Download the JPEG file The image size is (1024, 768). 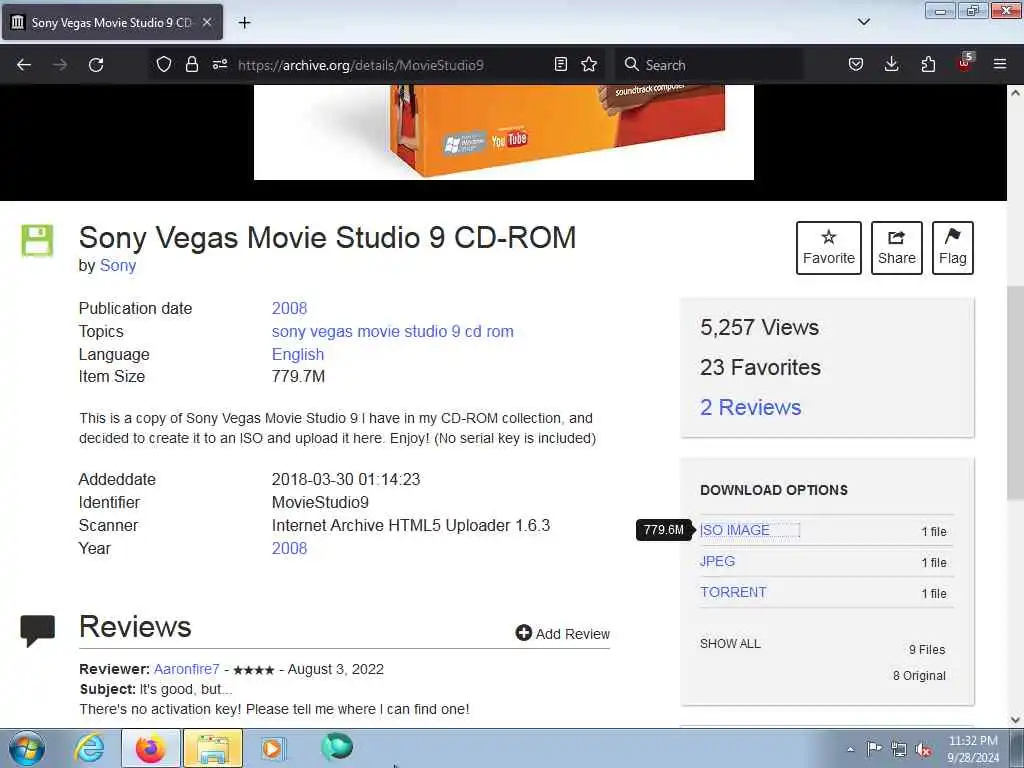pos(717,561)
